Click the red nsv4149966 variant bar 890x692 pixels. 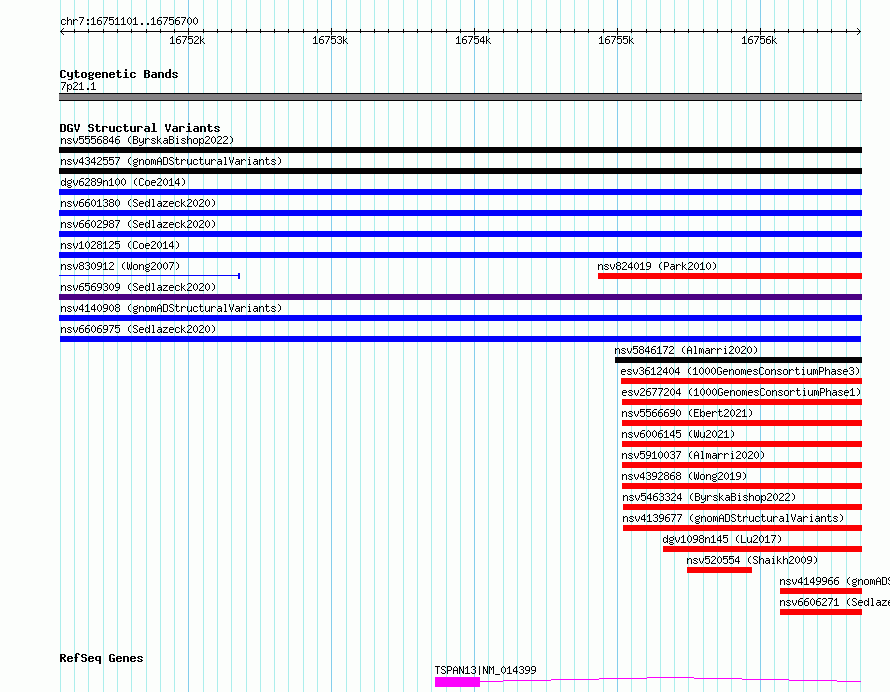[821, 591]
